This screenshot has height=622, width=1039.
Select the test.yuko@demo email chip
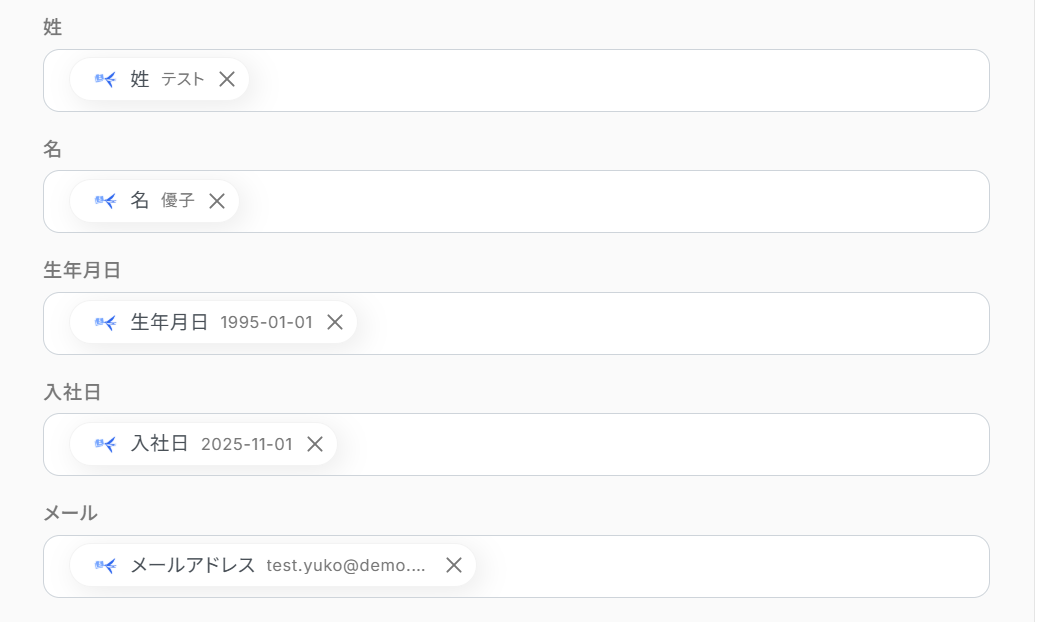point(273,565)
